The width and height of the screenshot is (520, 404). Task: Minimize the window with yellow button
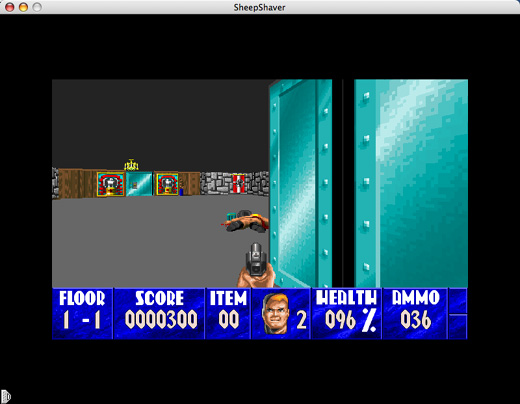click(23, 7)
